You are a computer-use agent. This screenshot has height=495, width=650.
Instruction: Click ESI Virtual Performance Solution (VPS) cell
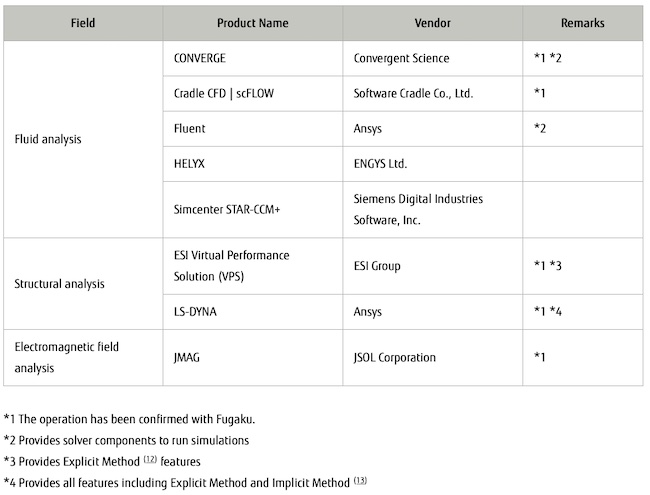[x=231, y=266]
